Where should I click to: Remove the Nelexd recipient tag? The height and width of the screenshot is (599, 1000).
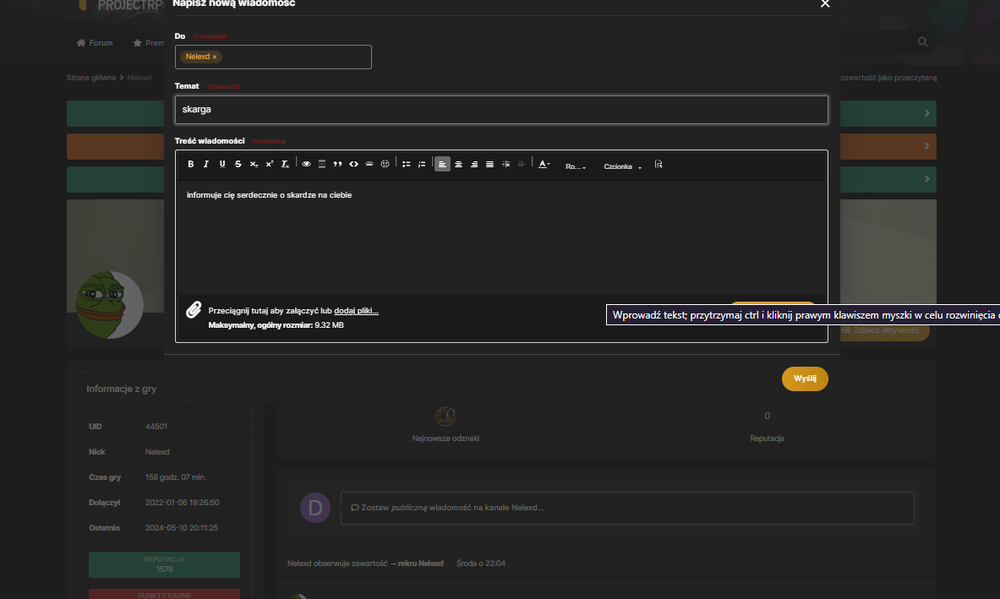coord(214,57)
